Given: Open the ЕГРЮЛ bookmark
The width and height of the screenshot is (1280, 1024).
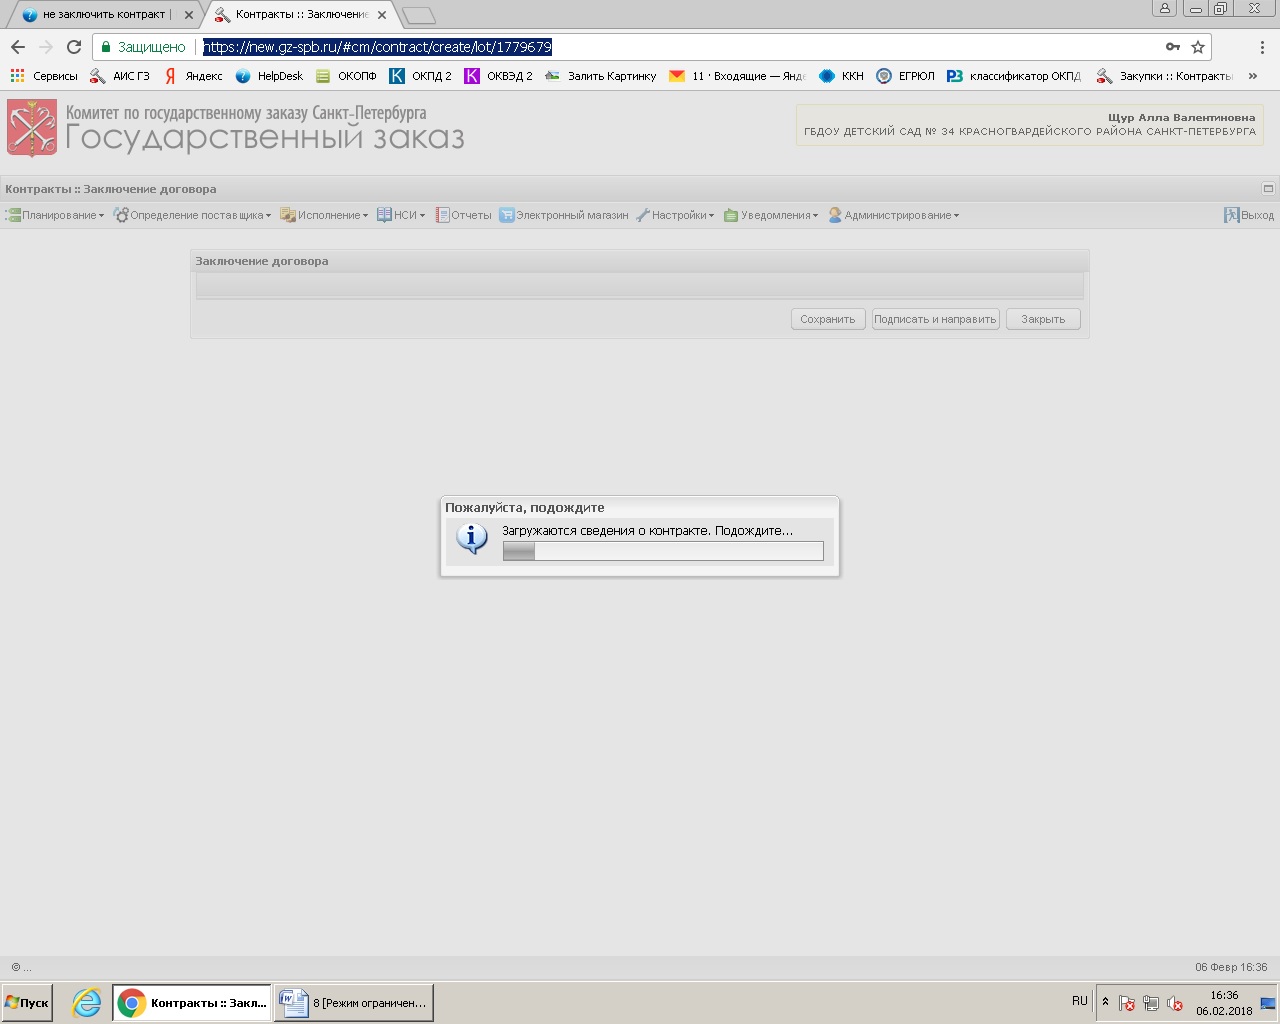Looking at the screenshot, I should (x=905, y=76).
